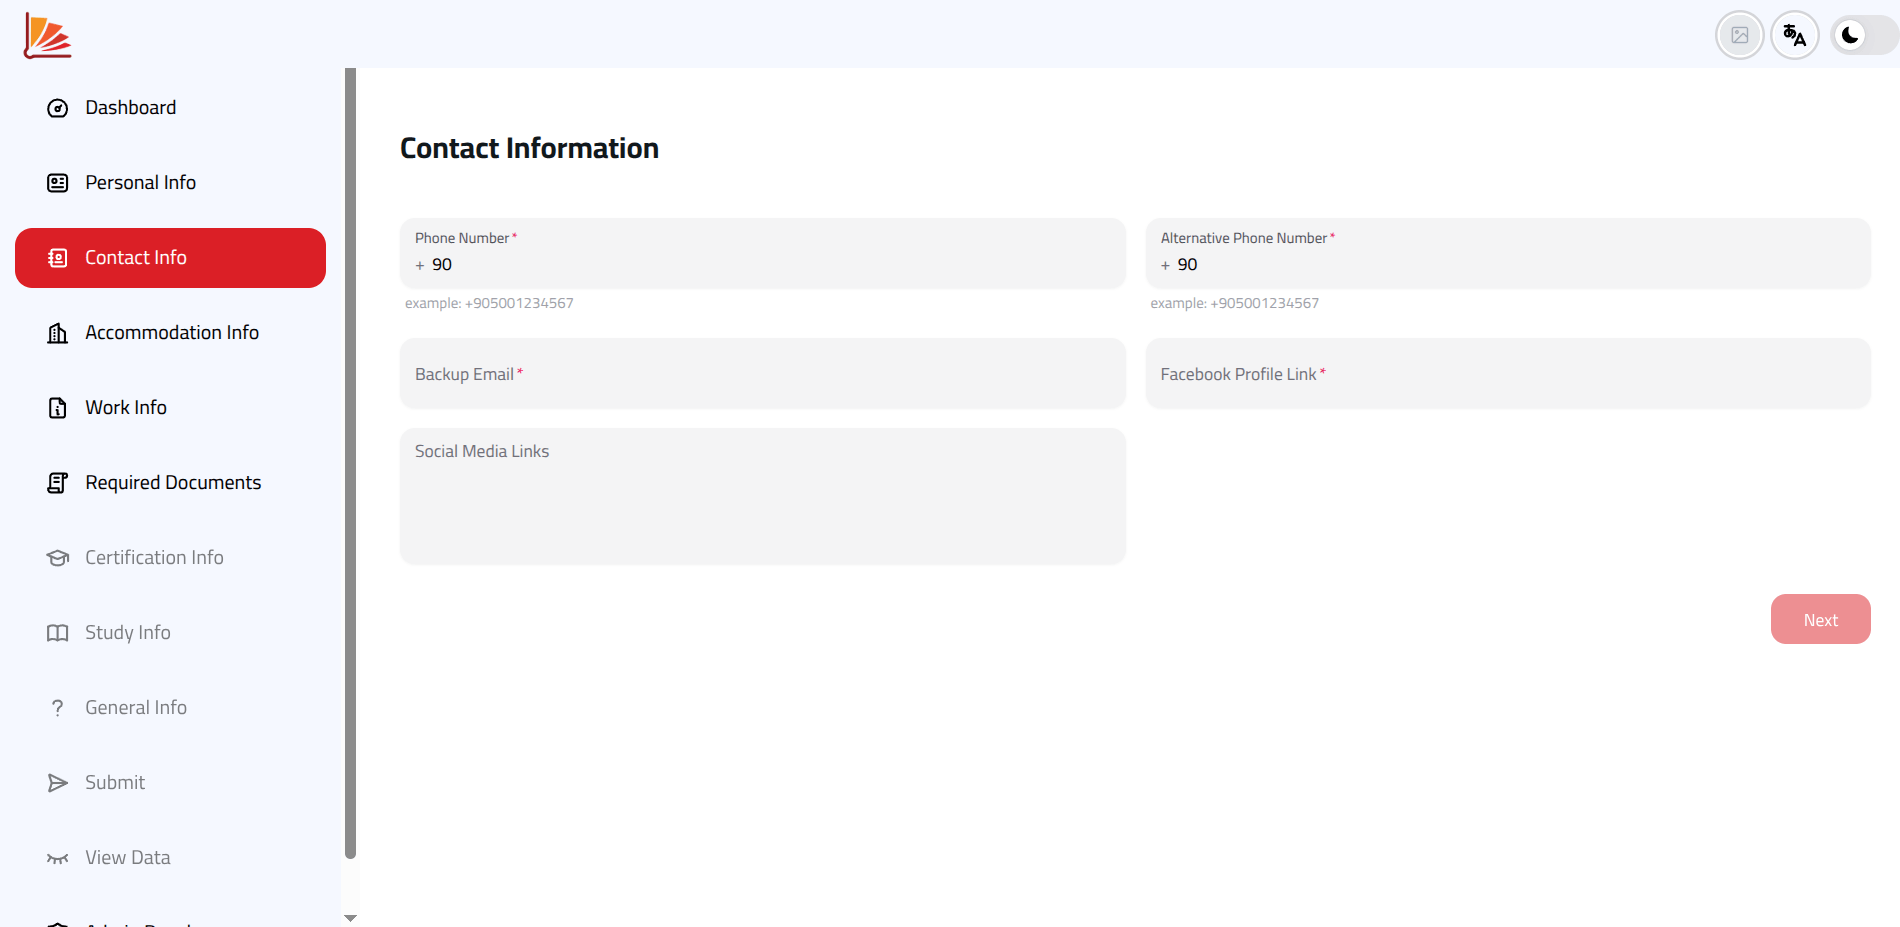
Task: Click the sidebar vertical scrollbar
Action: (x=350, y=463)
